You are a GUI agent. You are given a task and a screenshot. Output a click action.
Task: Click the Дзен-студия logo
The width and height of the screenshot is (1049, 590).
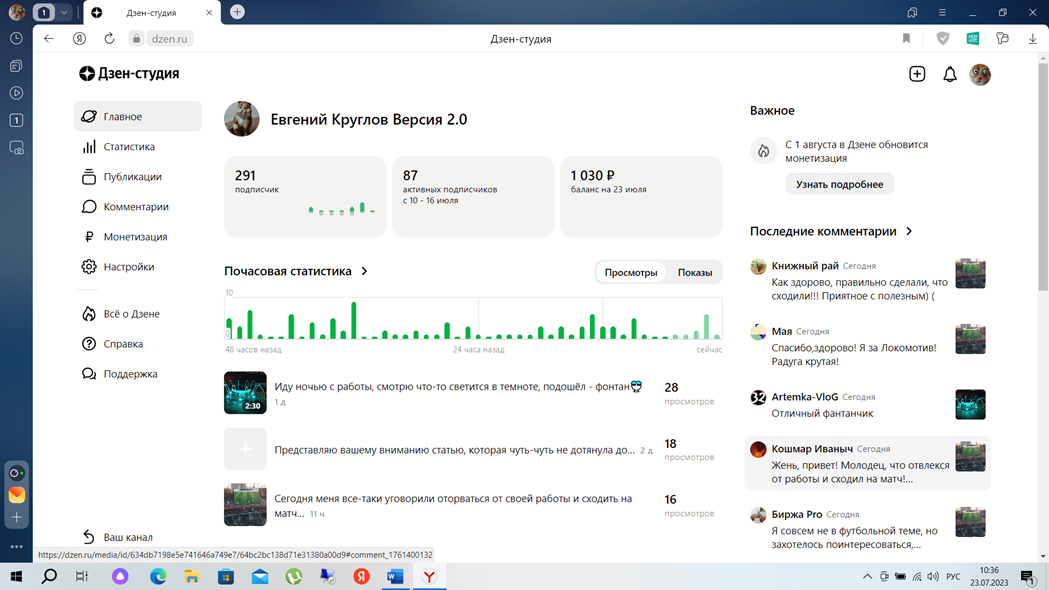[129, 74]
